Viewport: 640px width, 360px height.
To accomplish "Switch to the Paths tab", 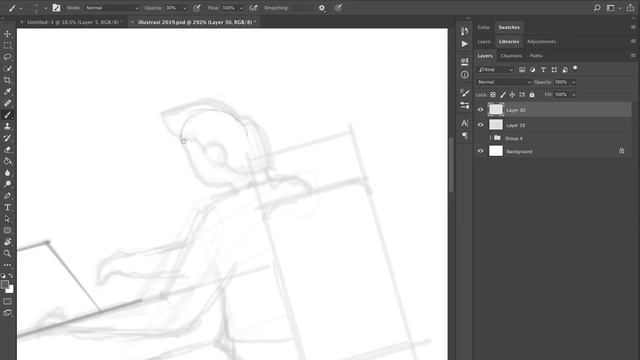I will (536, 56).
